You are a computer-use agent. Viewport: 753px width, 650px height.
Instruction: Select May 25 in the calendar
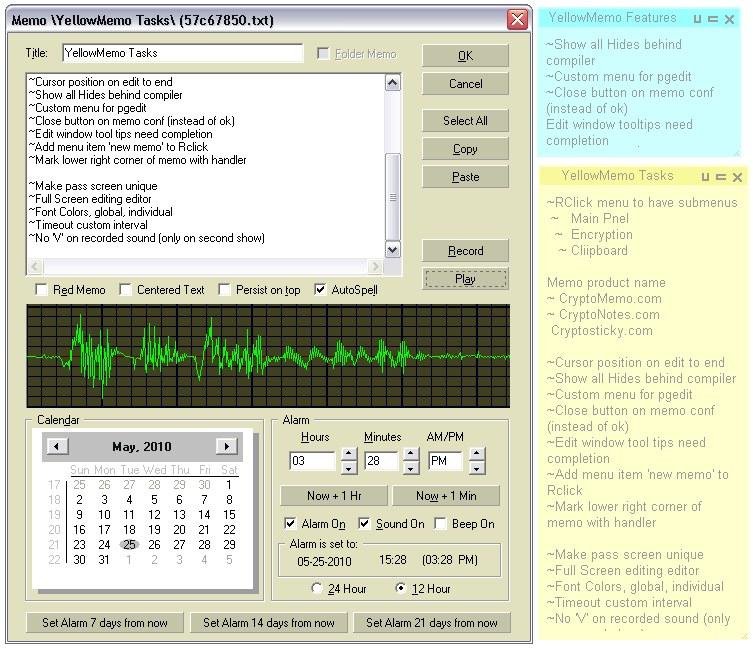click(129, 544)
